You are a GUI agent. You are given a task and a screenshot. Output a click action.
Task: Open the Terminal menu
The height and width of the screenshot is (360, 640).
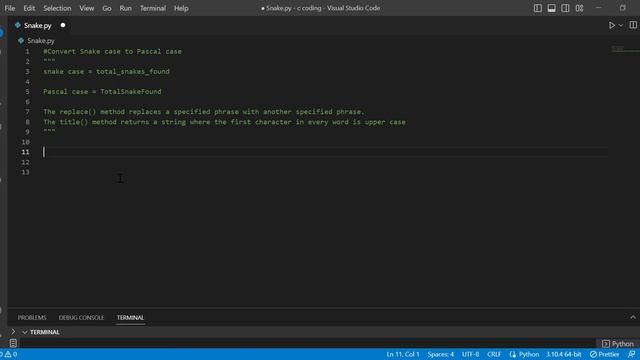pos(153,8)
